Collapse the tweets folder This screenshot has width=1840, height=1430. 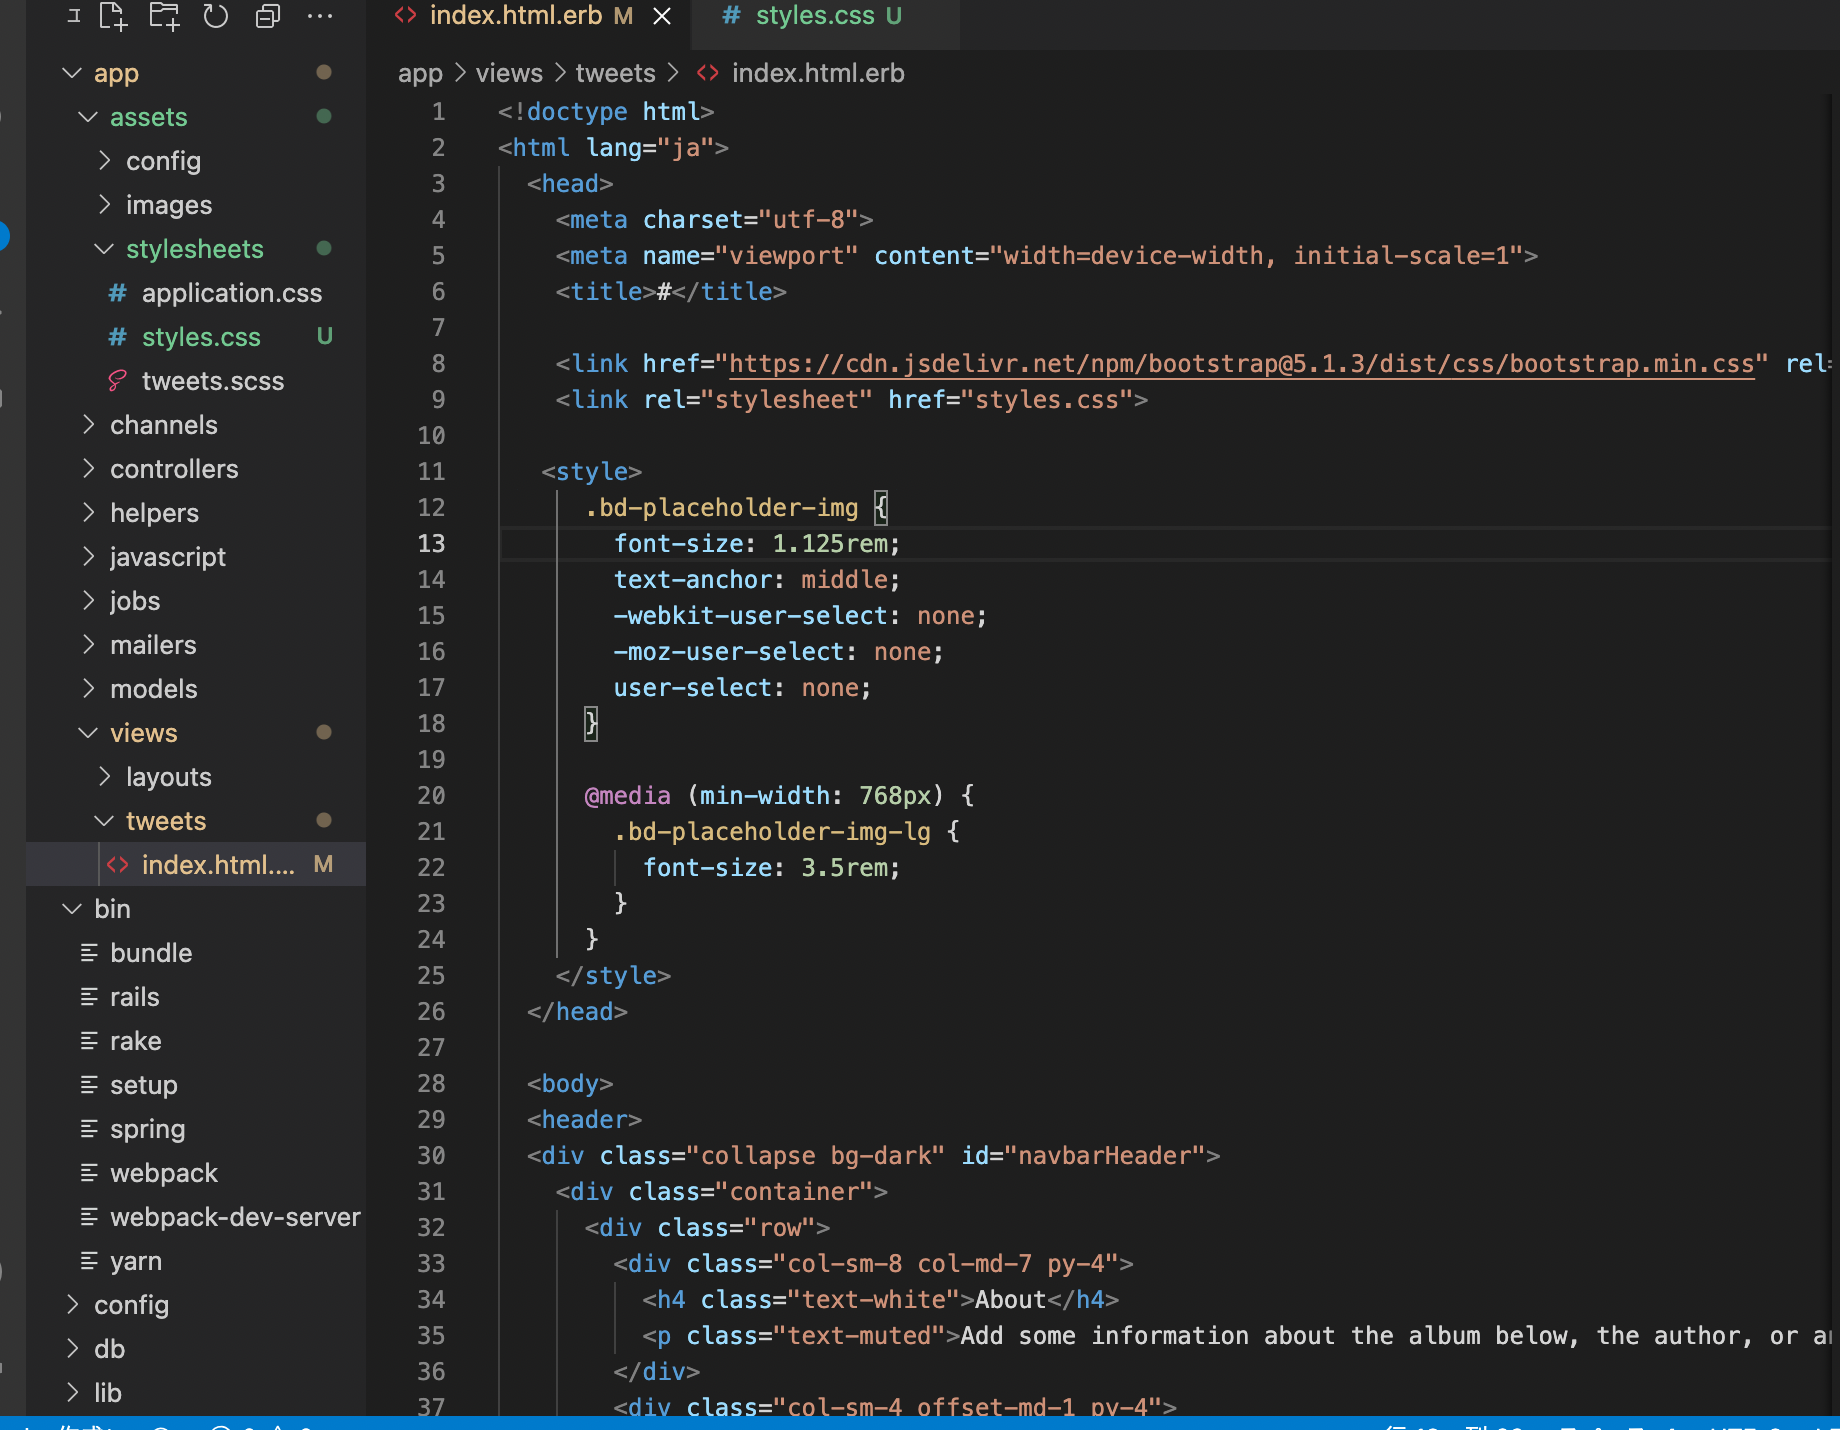tap(104, 821)
